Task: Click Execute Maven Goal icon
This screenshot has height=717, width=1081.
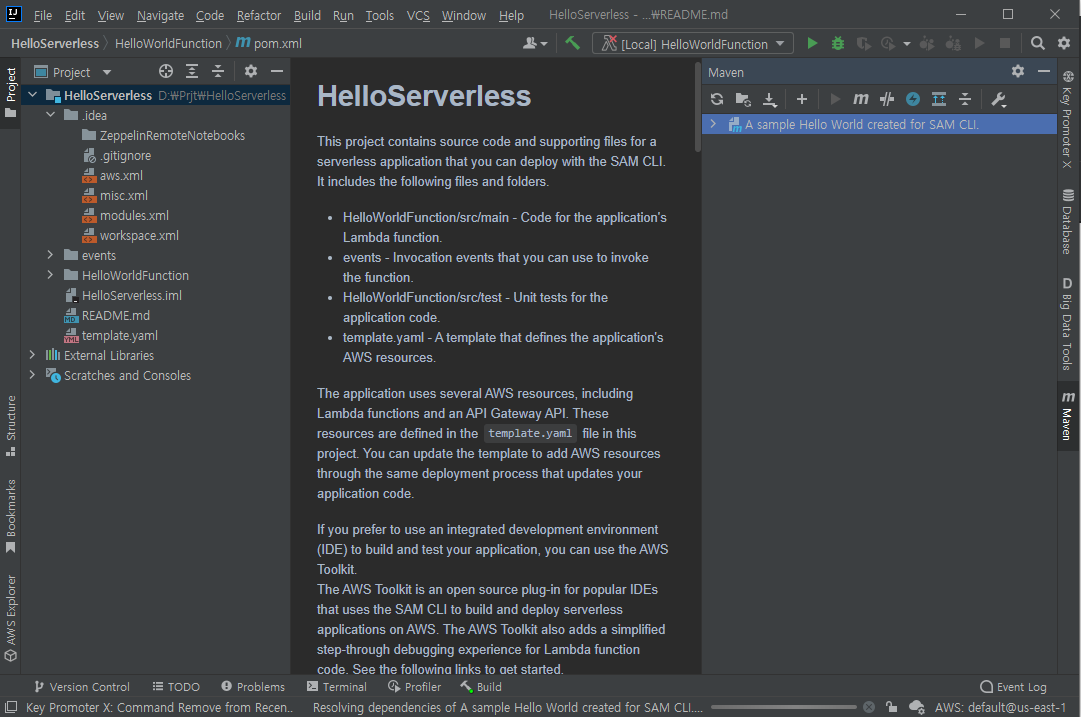Action: [x=861, y=99]
